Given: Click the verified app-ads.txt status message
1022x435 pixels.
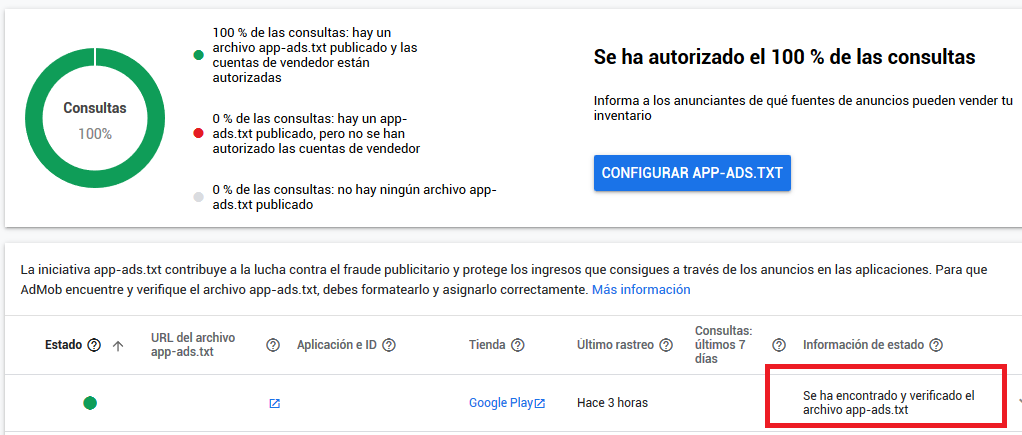Looking at the screenshot, I should pyautogui.click(x=888, y=403).
